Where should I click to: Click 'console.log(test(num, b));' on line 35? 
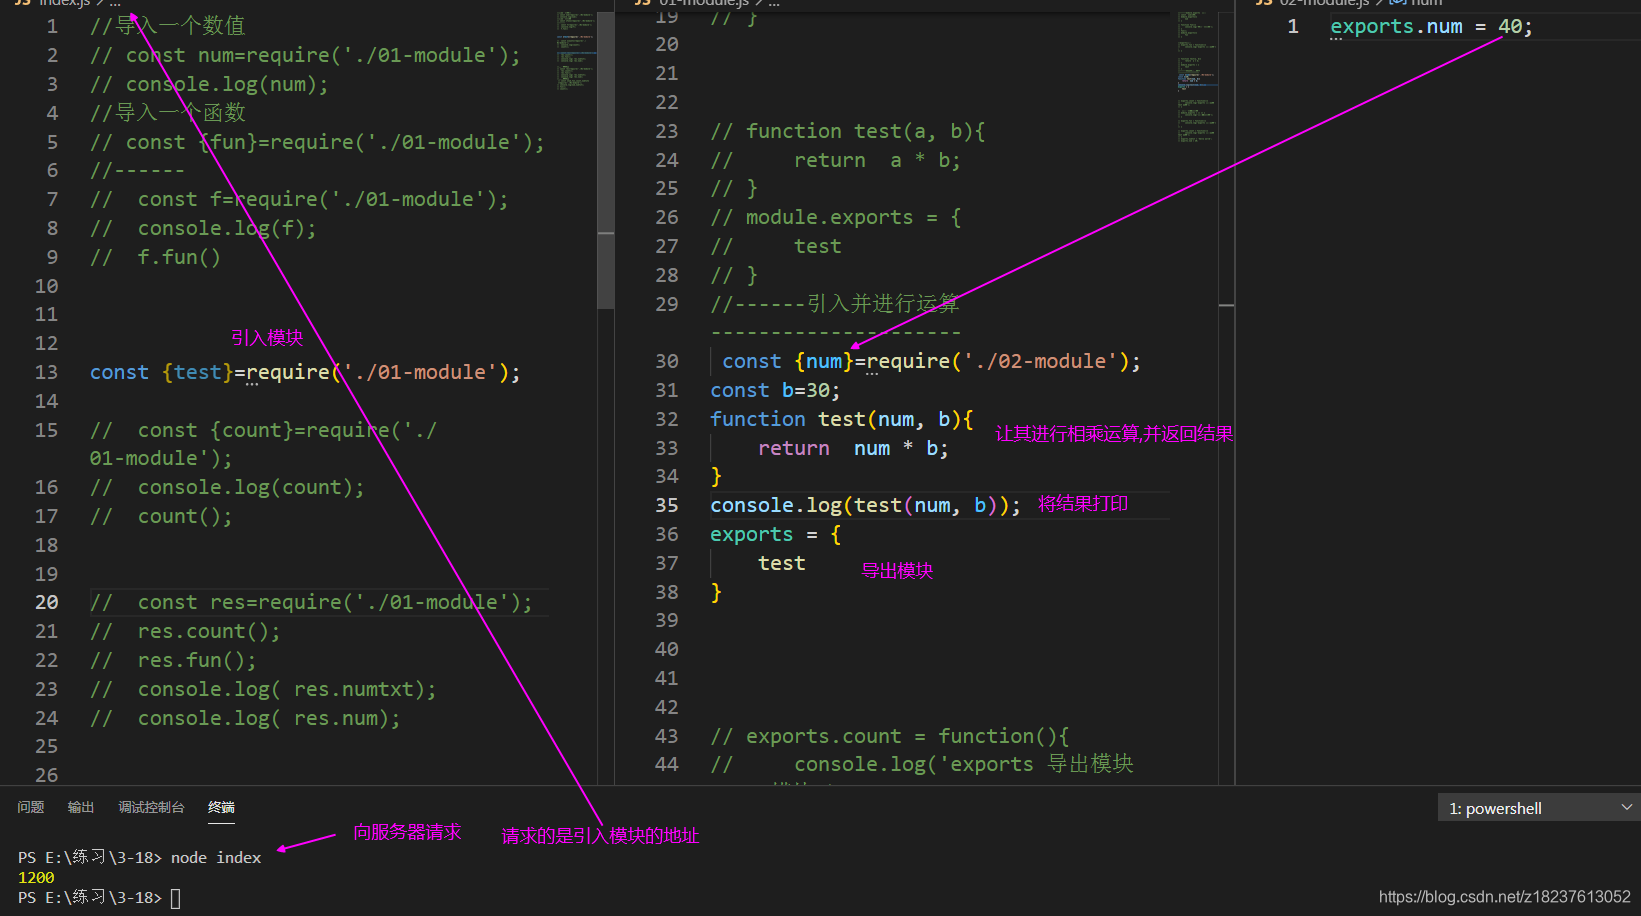point(865,505)
